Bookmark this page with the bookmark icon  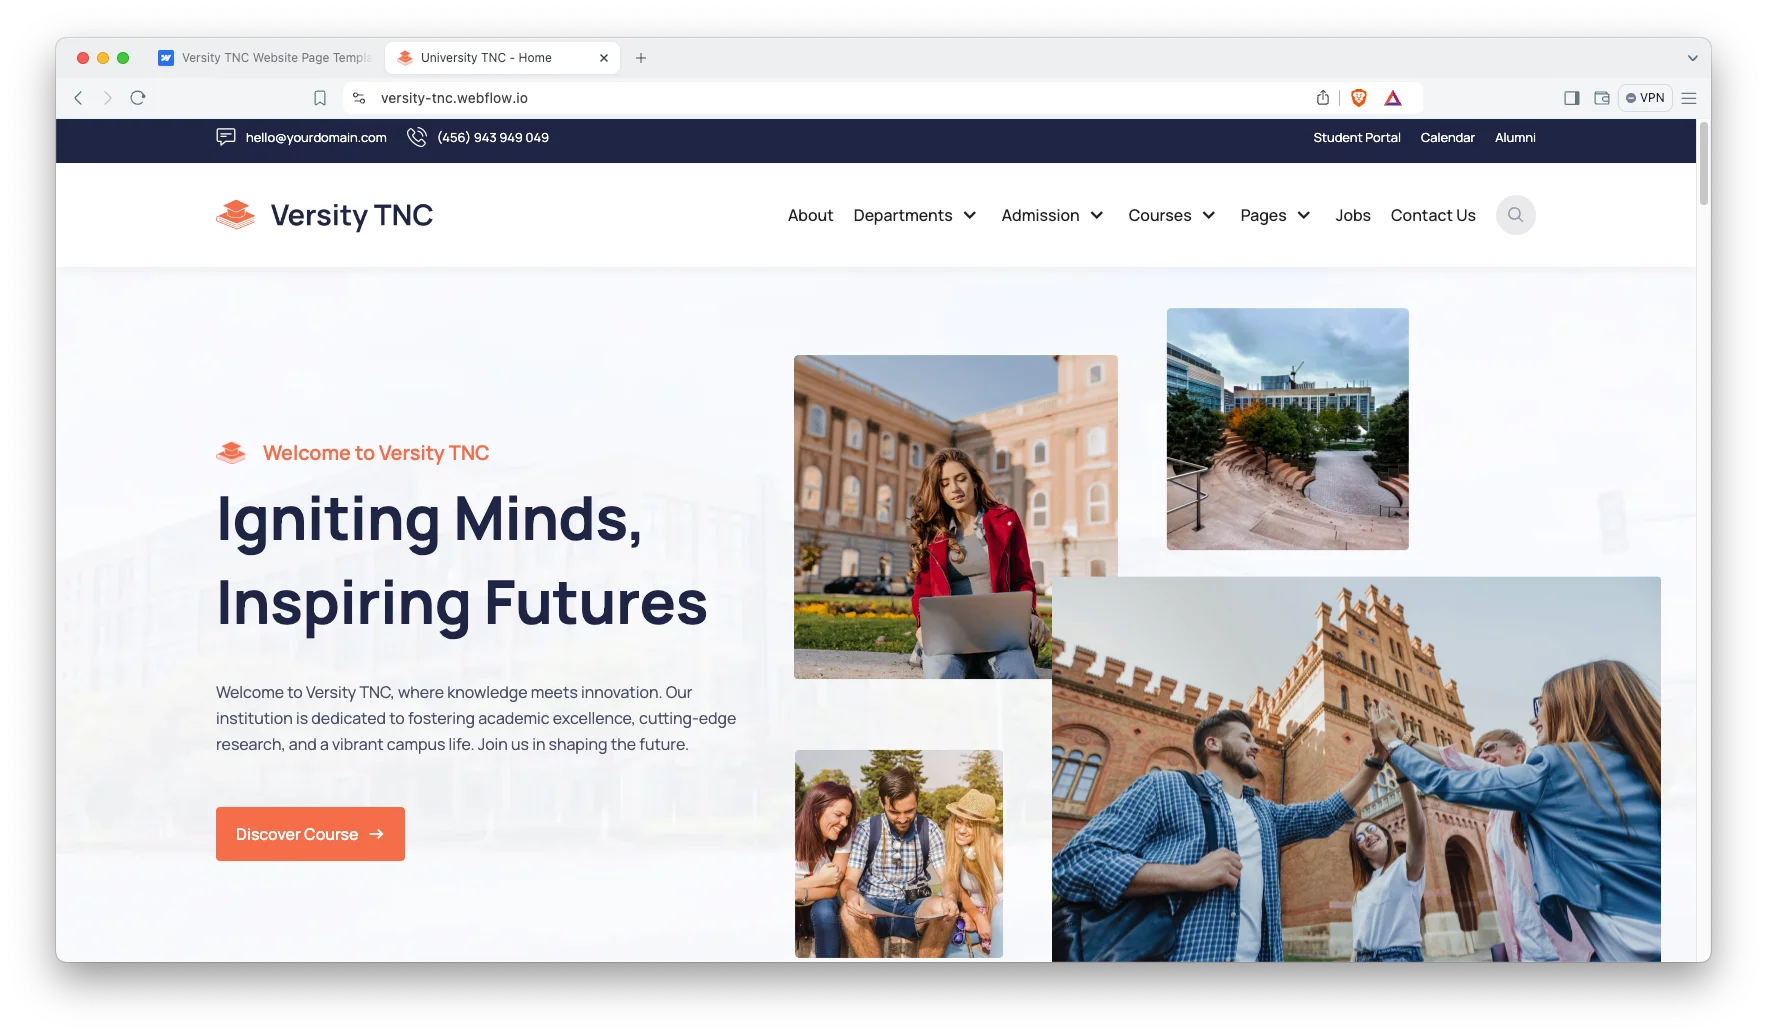(x=320, y=98)
